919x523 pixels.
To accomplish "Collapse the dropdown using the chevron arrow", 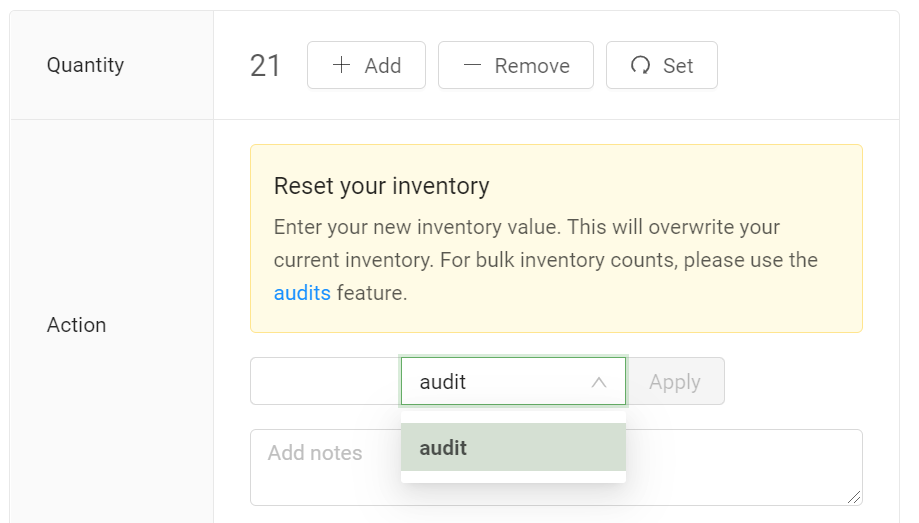I will pos(599,382).
